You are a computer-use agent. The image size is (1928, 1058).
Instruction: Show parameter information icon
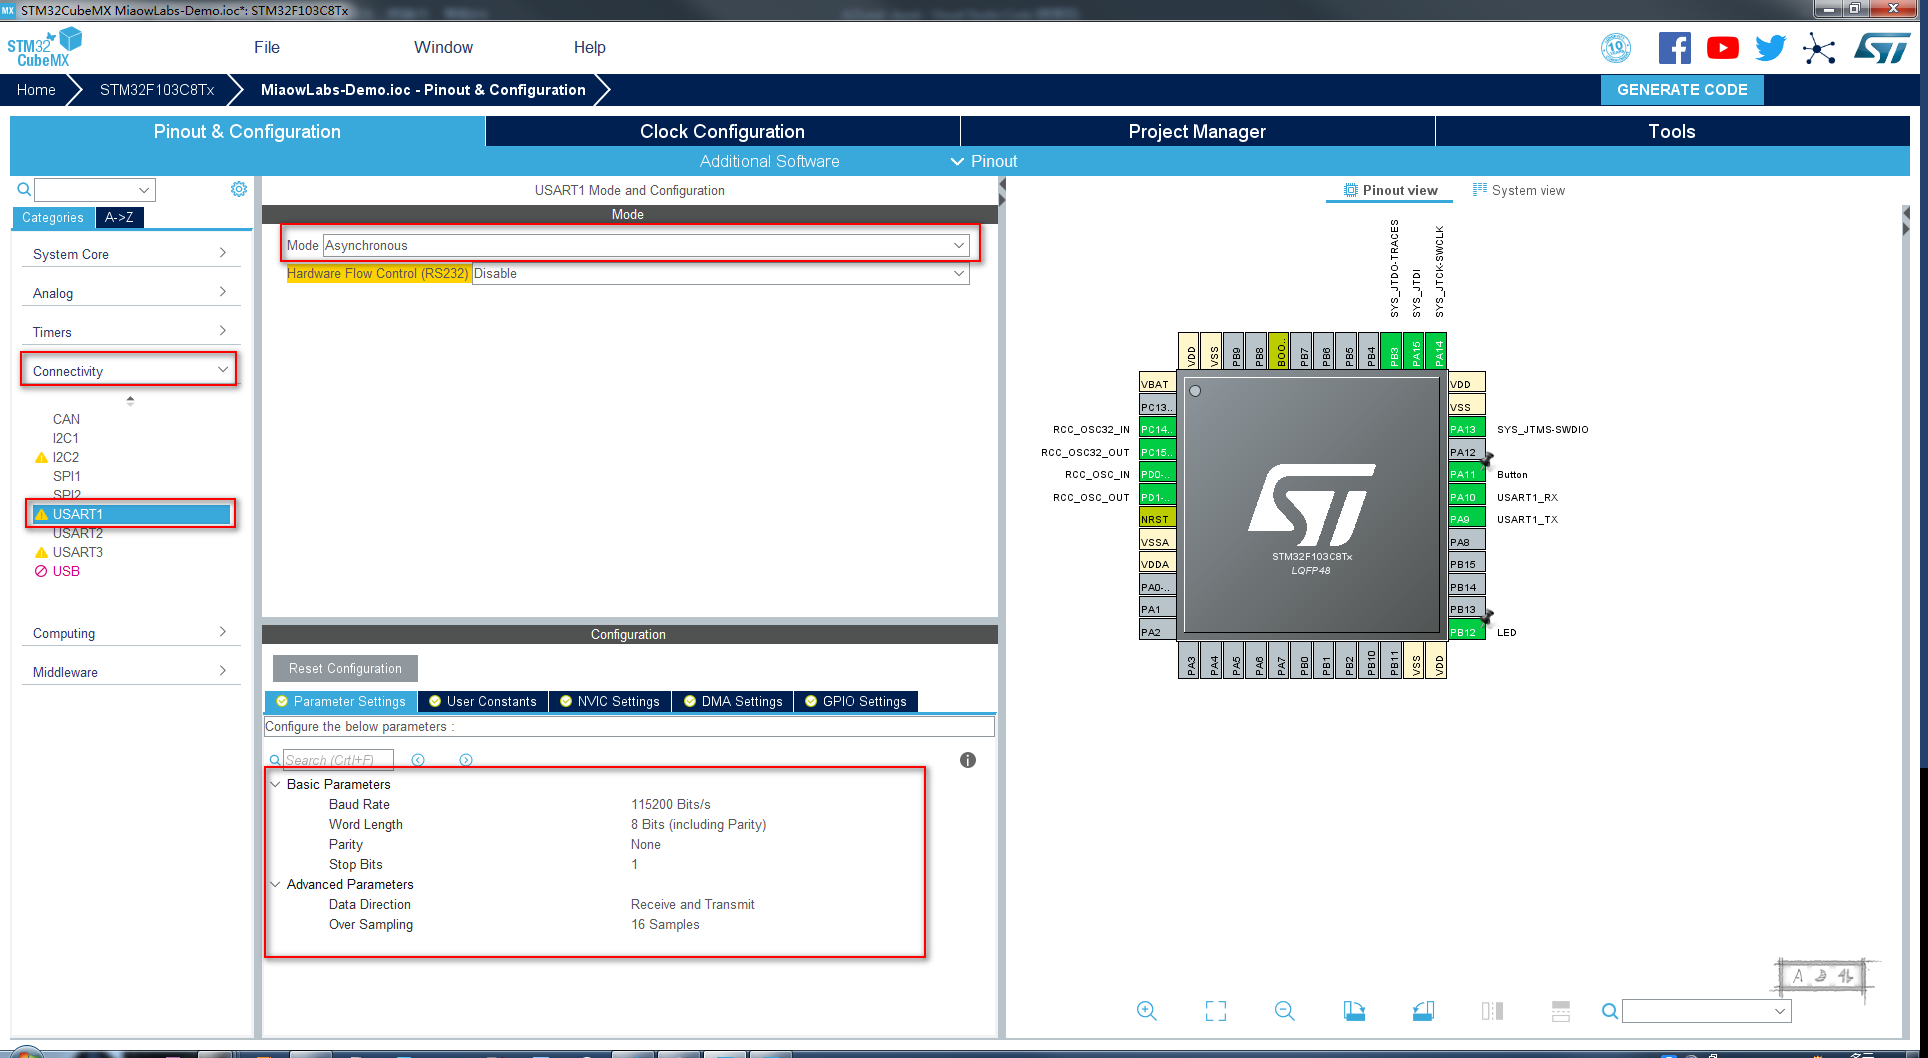click(967, 760)
